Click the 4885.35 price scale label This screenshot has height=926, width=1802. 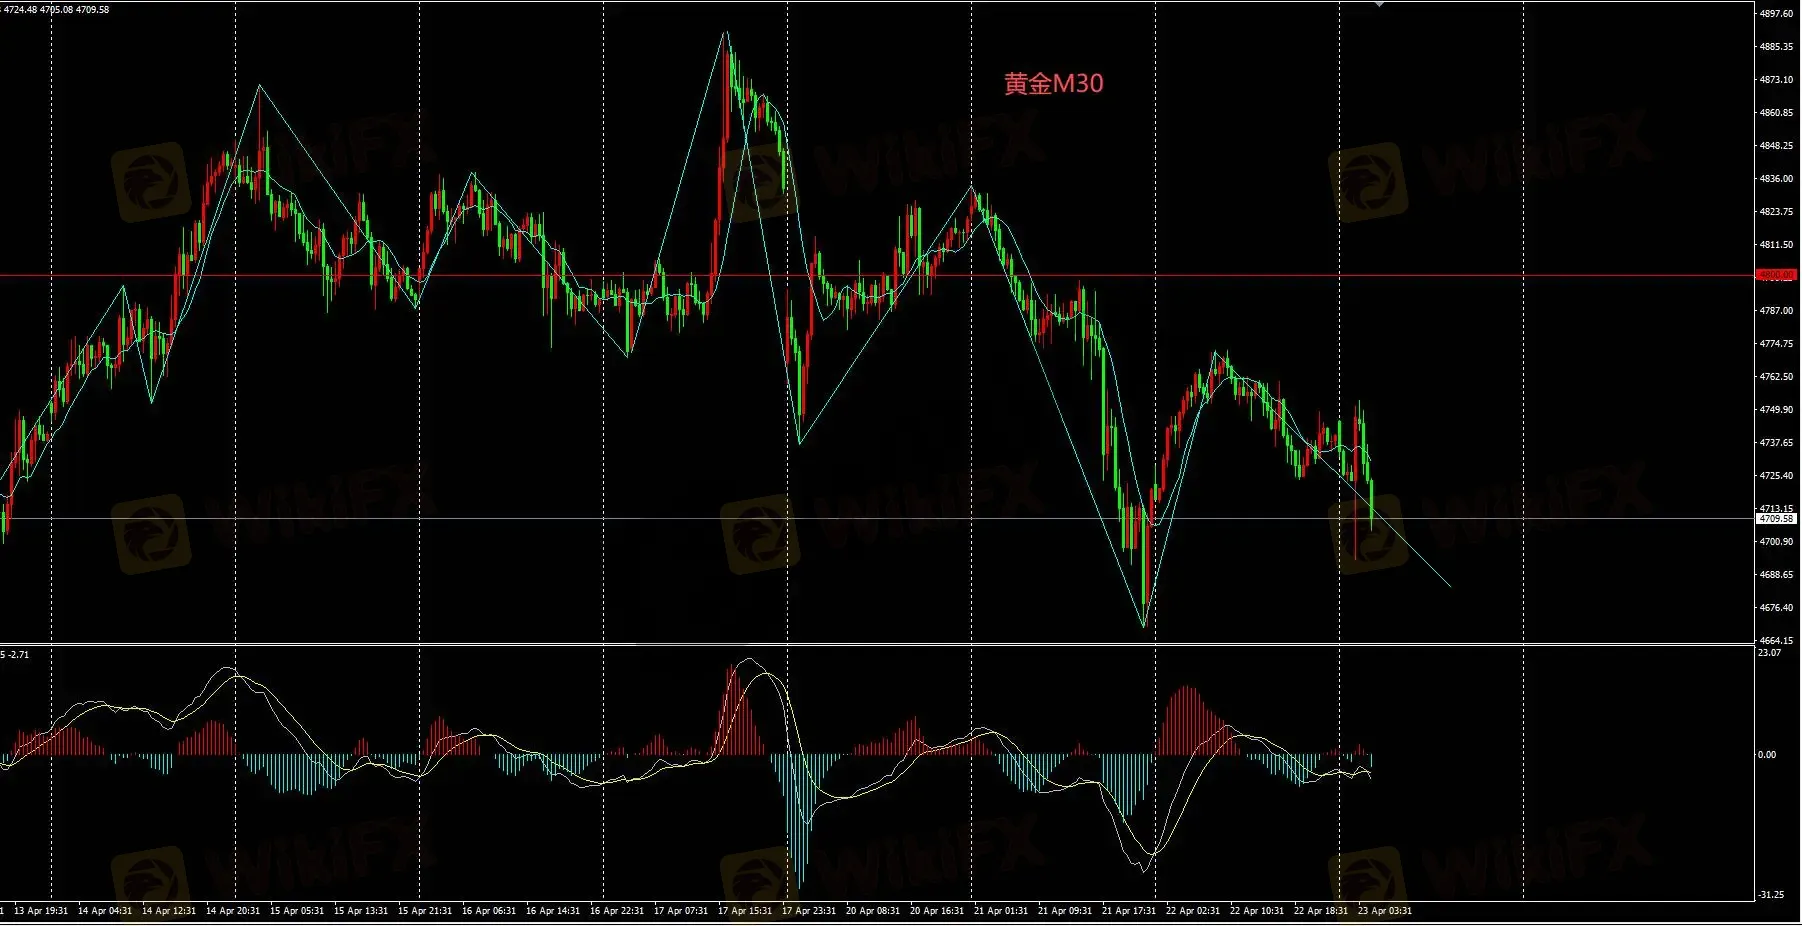[1776, 47]
